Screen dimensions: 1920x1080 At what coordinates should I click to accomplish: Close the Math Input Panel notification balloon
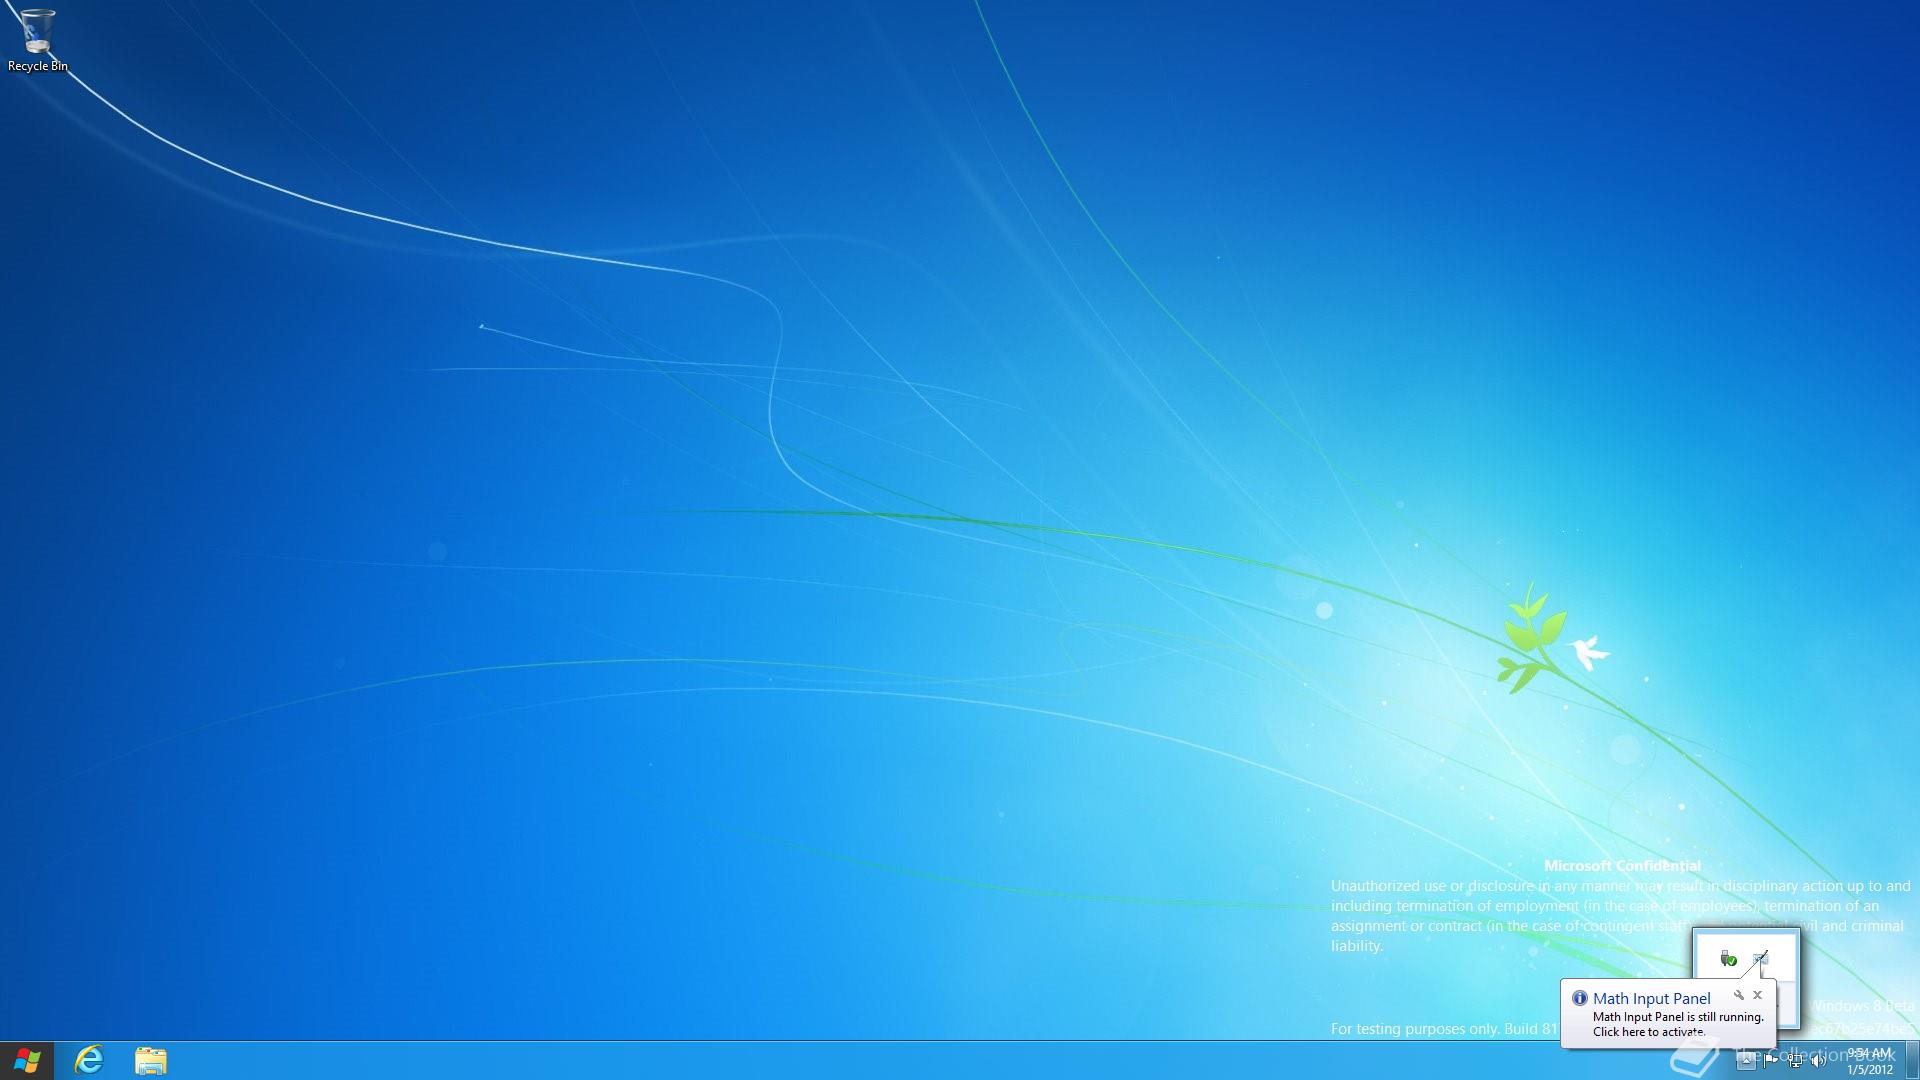click(x=1757, y=995)
